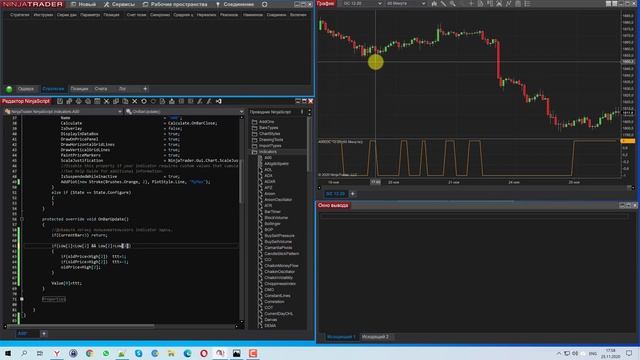Open Windows search on taskbar
Image resolution: width=640 pixels, height=360 pixels.
pos(24,353)
